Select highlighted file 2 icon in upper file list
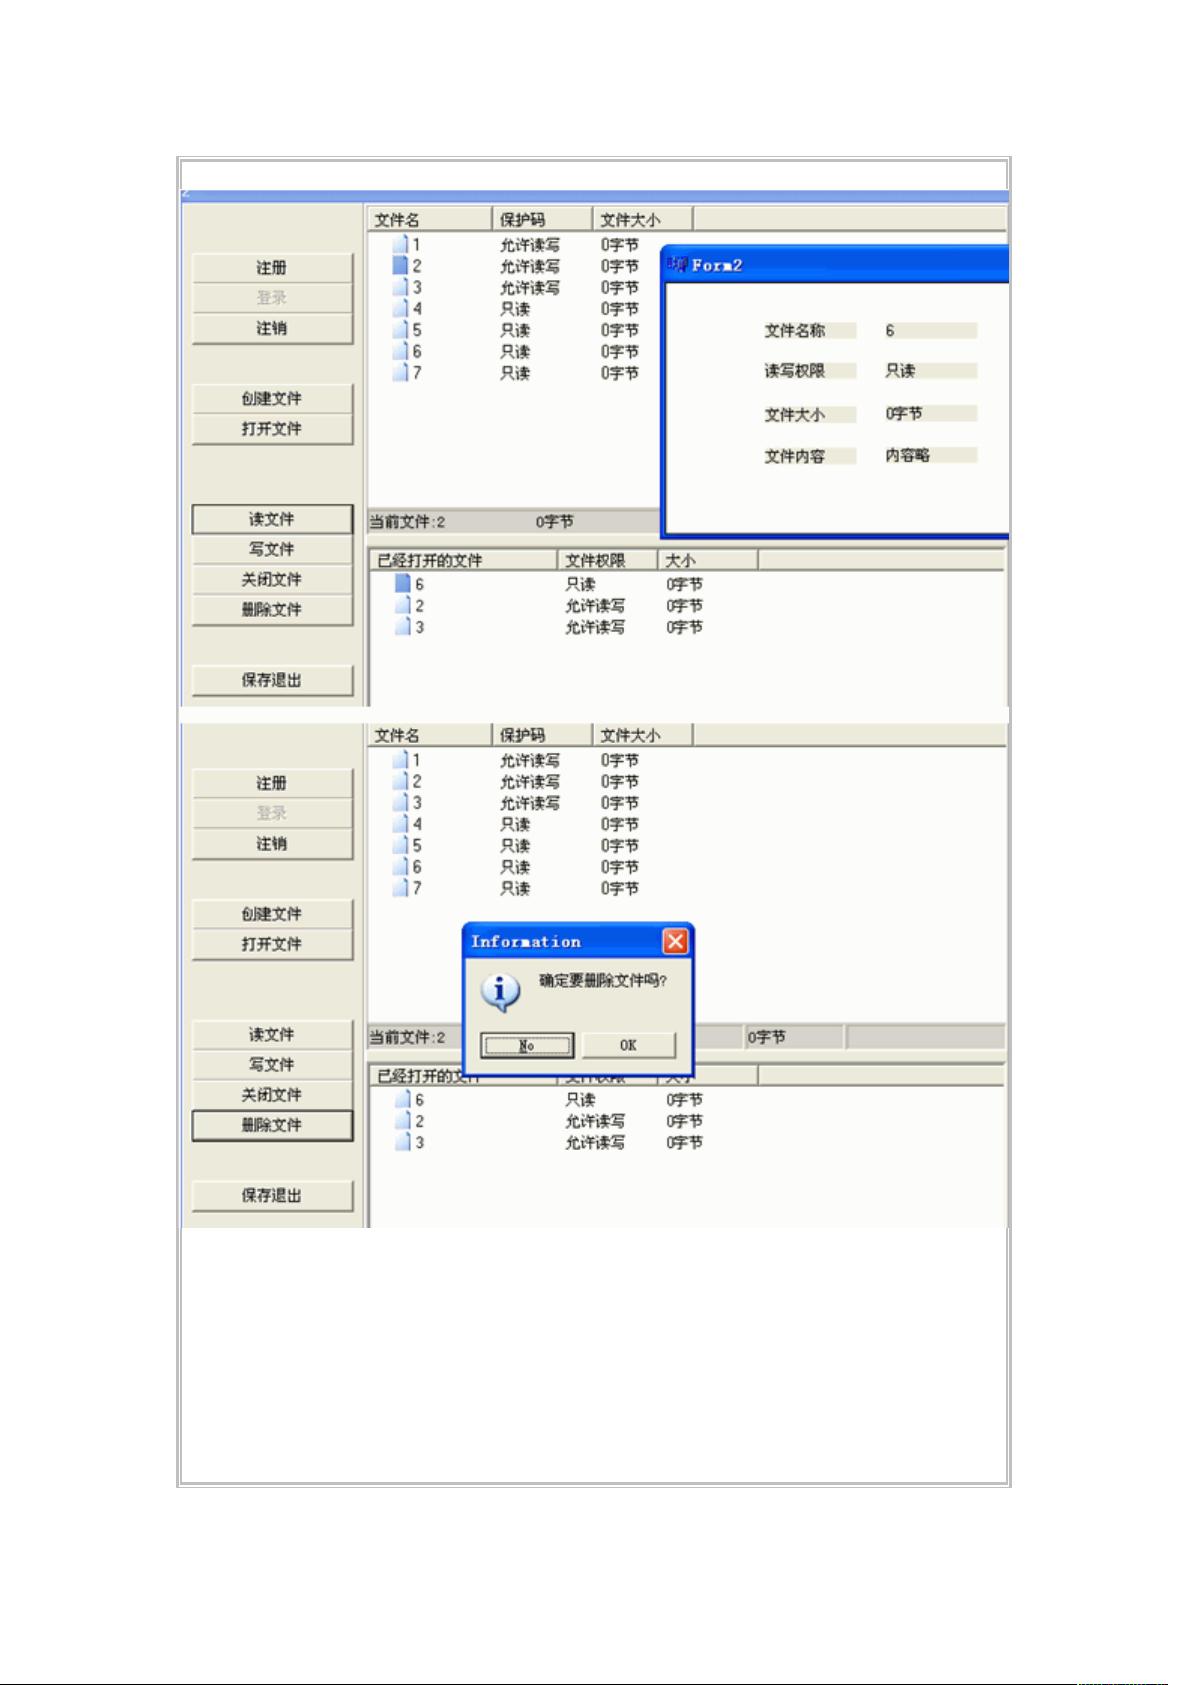 (401, 266)
